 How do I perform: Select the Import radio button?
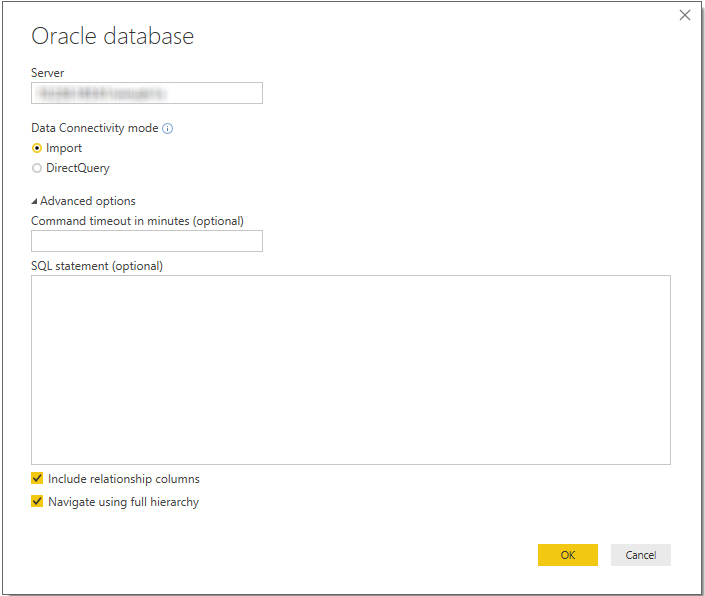point(37,148)
